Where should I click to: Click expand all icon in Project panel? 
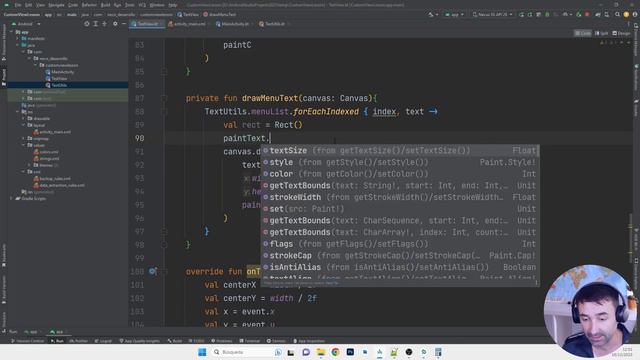(x=96, y=24)
